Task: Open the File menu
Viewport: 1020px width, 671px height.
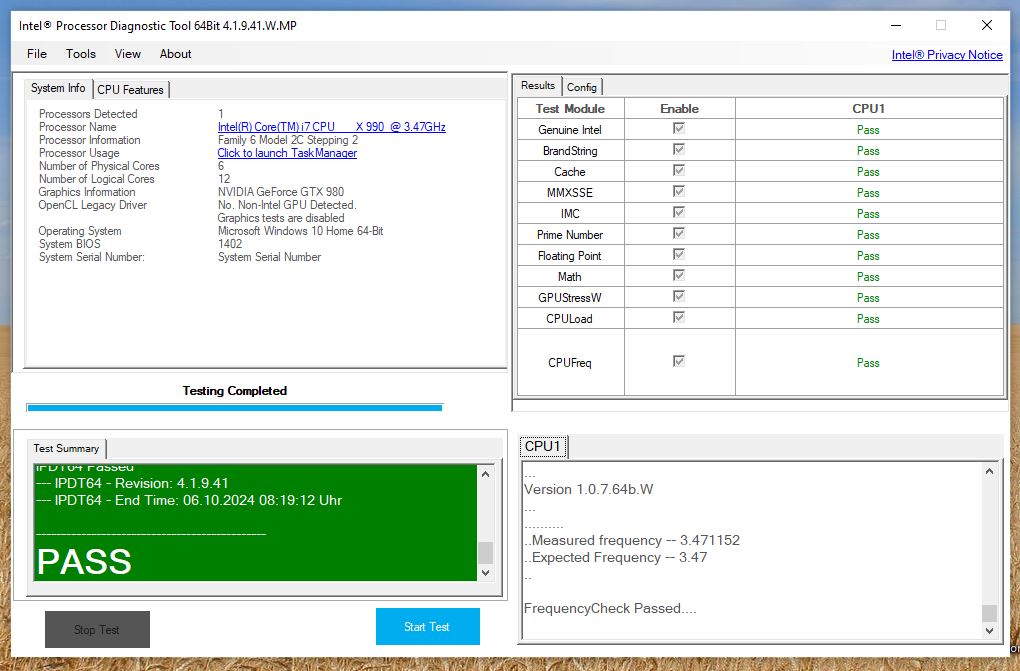Action: click(x=36, y=54)
